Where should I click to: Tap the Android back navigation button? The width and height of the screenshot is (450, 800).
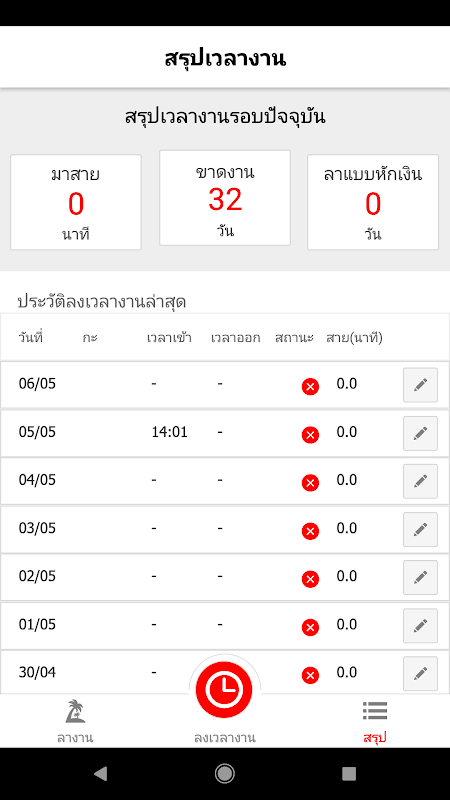[101, 774]
